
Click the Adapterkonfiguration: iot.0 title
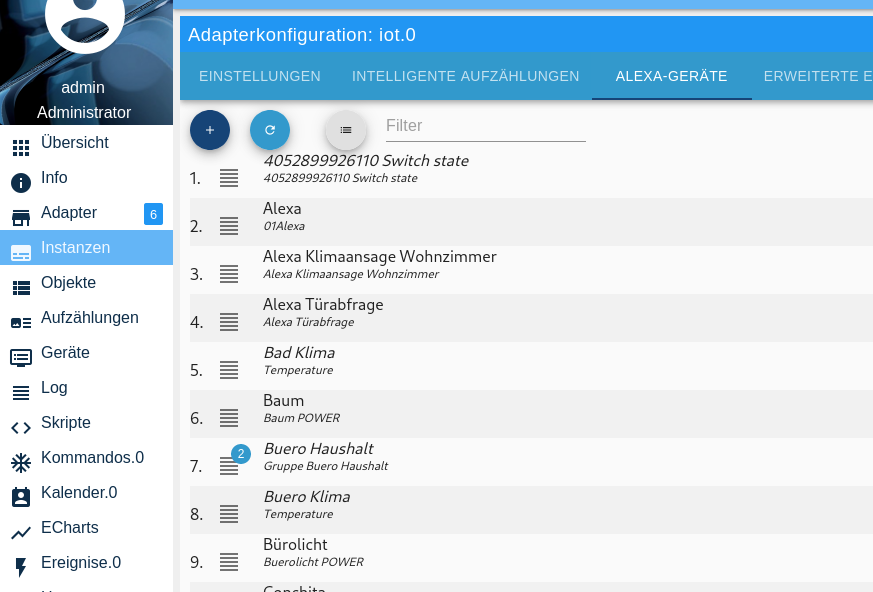(302, 35)
